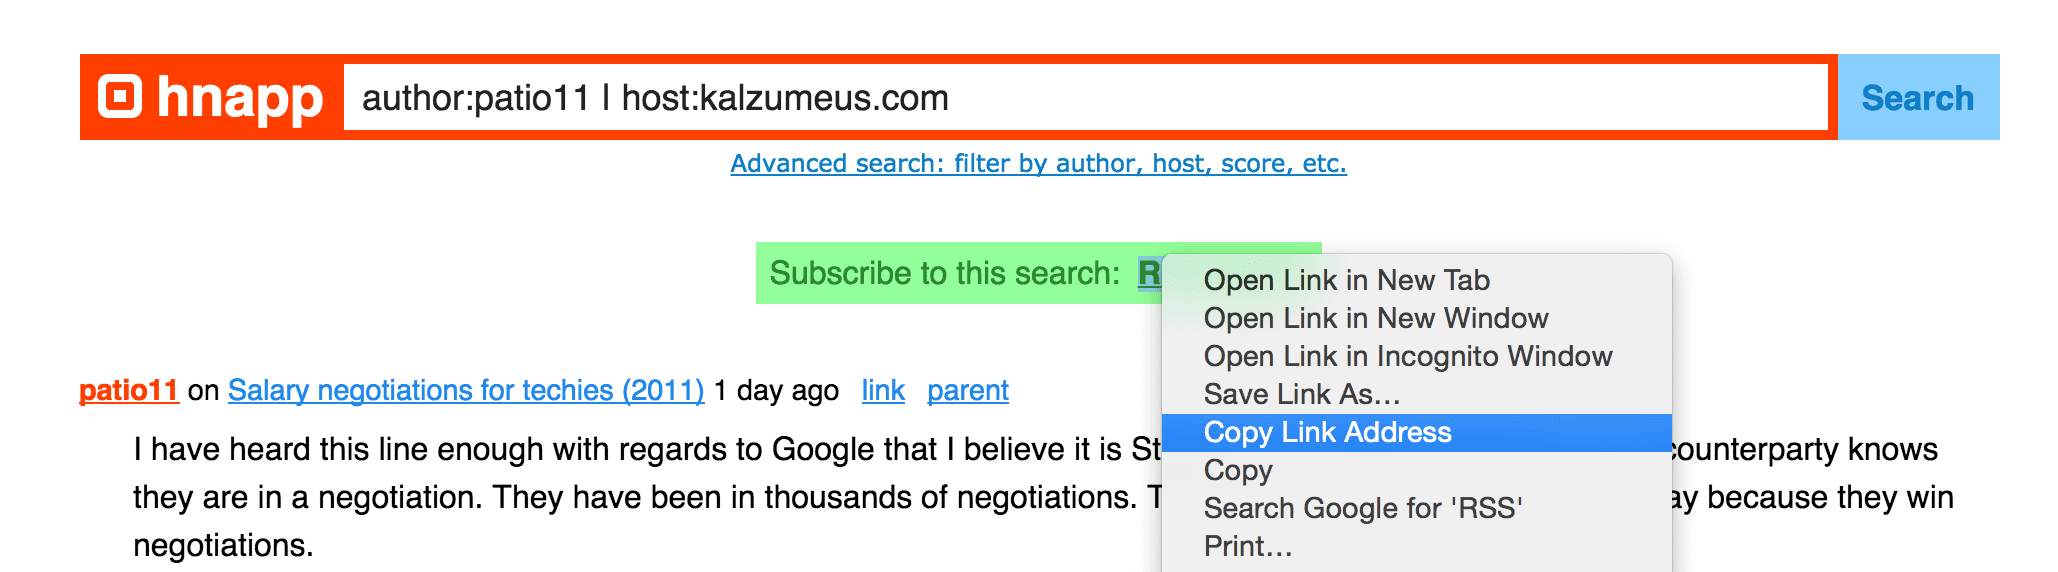Viewport: 2058px width, 572px height.
Task: Open the patio11 author link
Action: pyautogui.click(x=129, y=390)
